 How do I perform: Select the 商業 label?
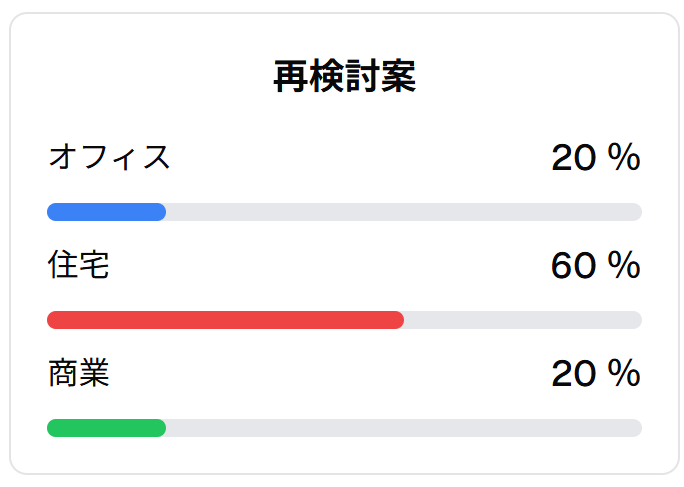(x=79, y=373)
